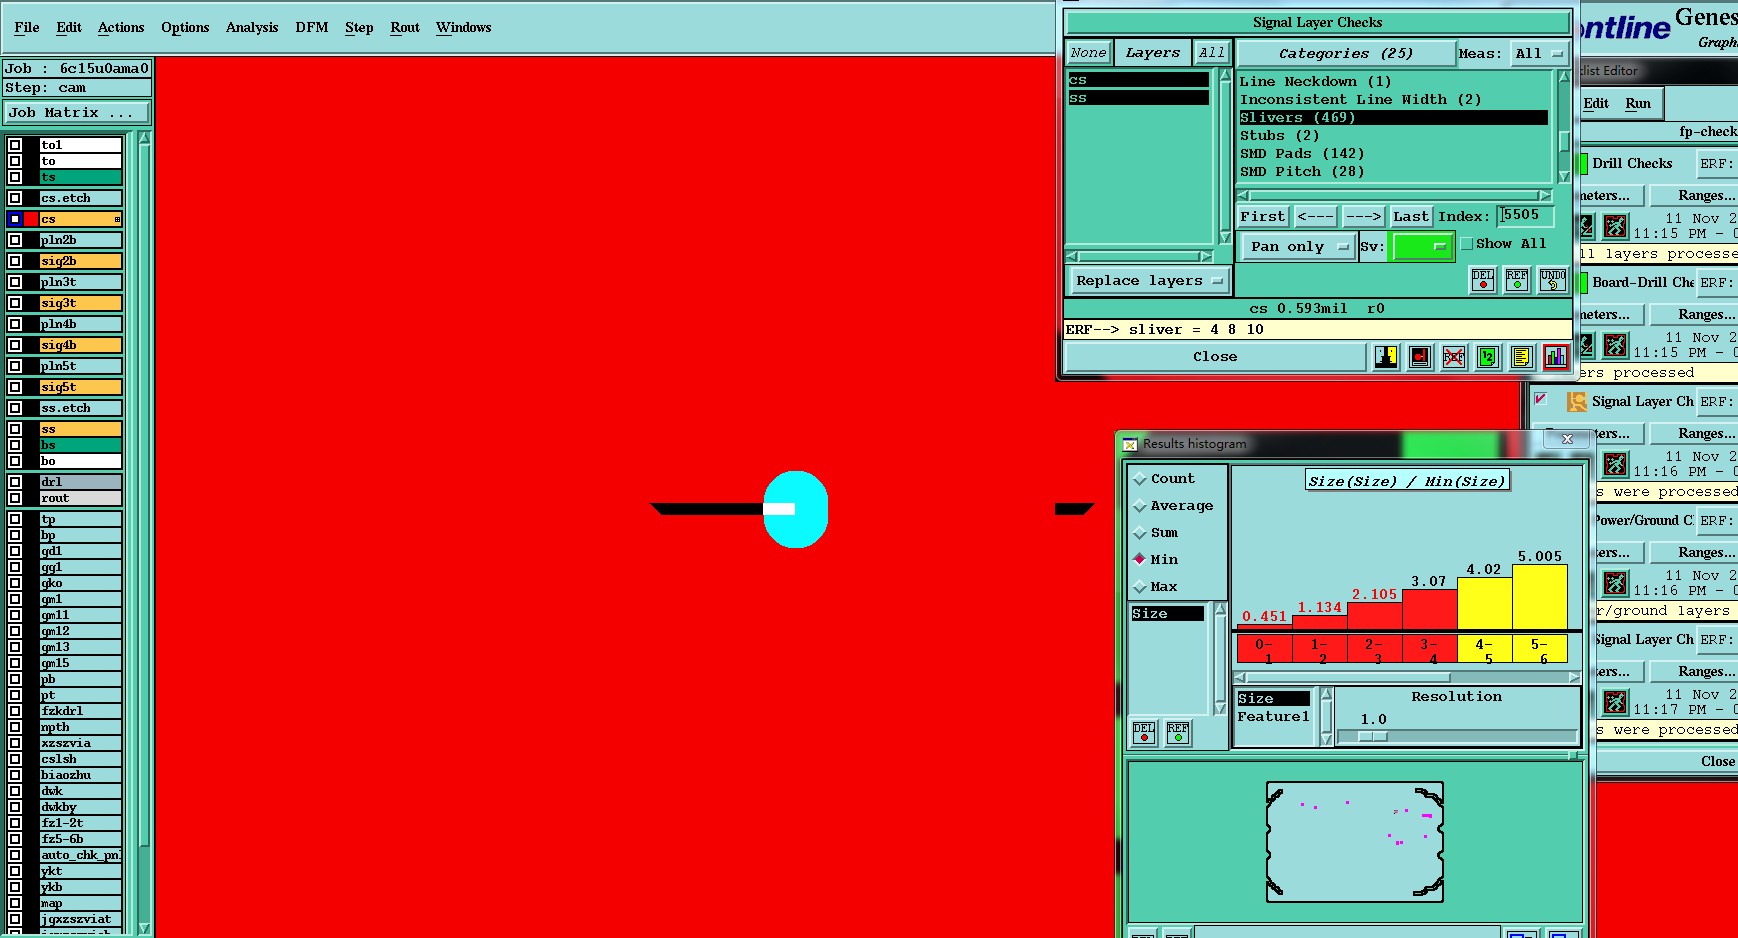Go to previous result with <--- button

coord(1315,217)
